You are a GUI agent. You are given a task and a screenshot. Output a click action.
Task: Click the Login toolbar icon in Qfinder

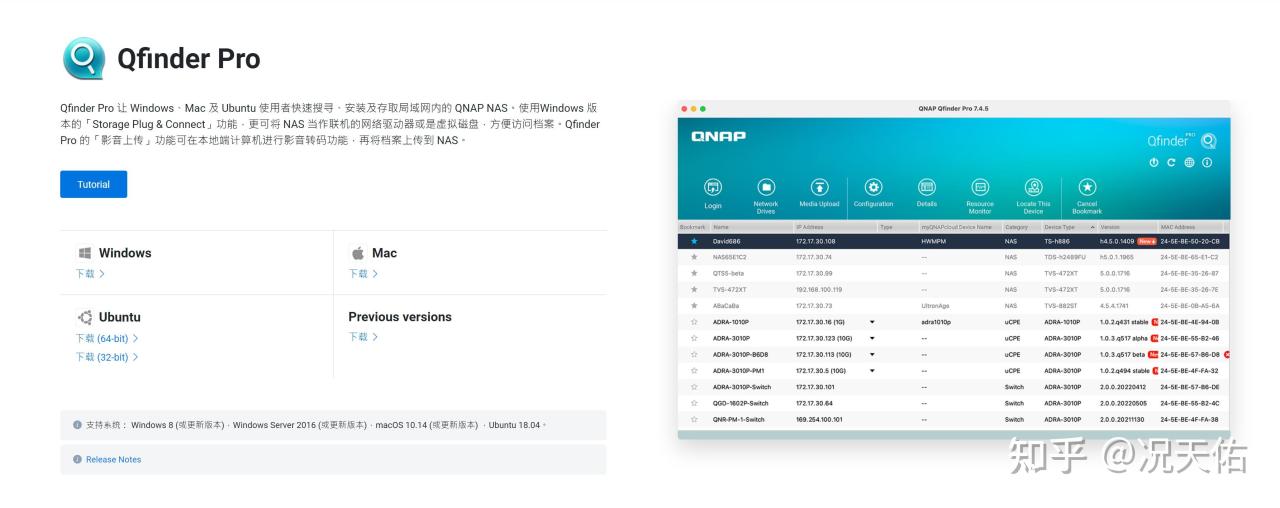click(713, 187)
